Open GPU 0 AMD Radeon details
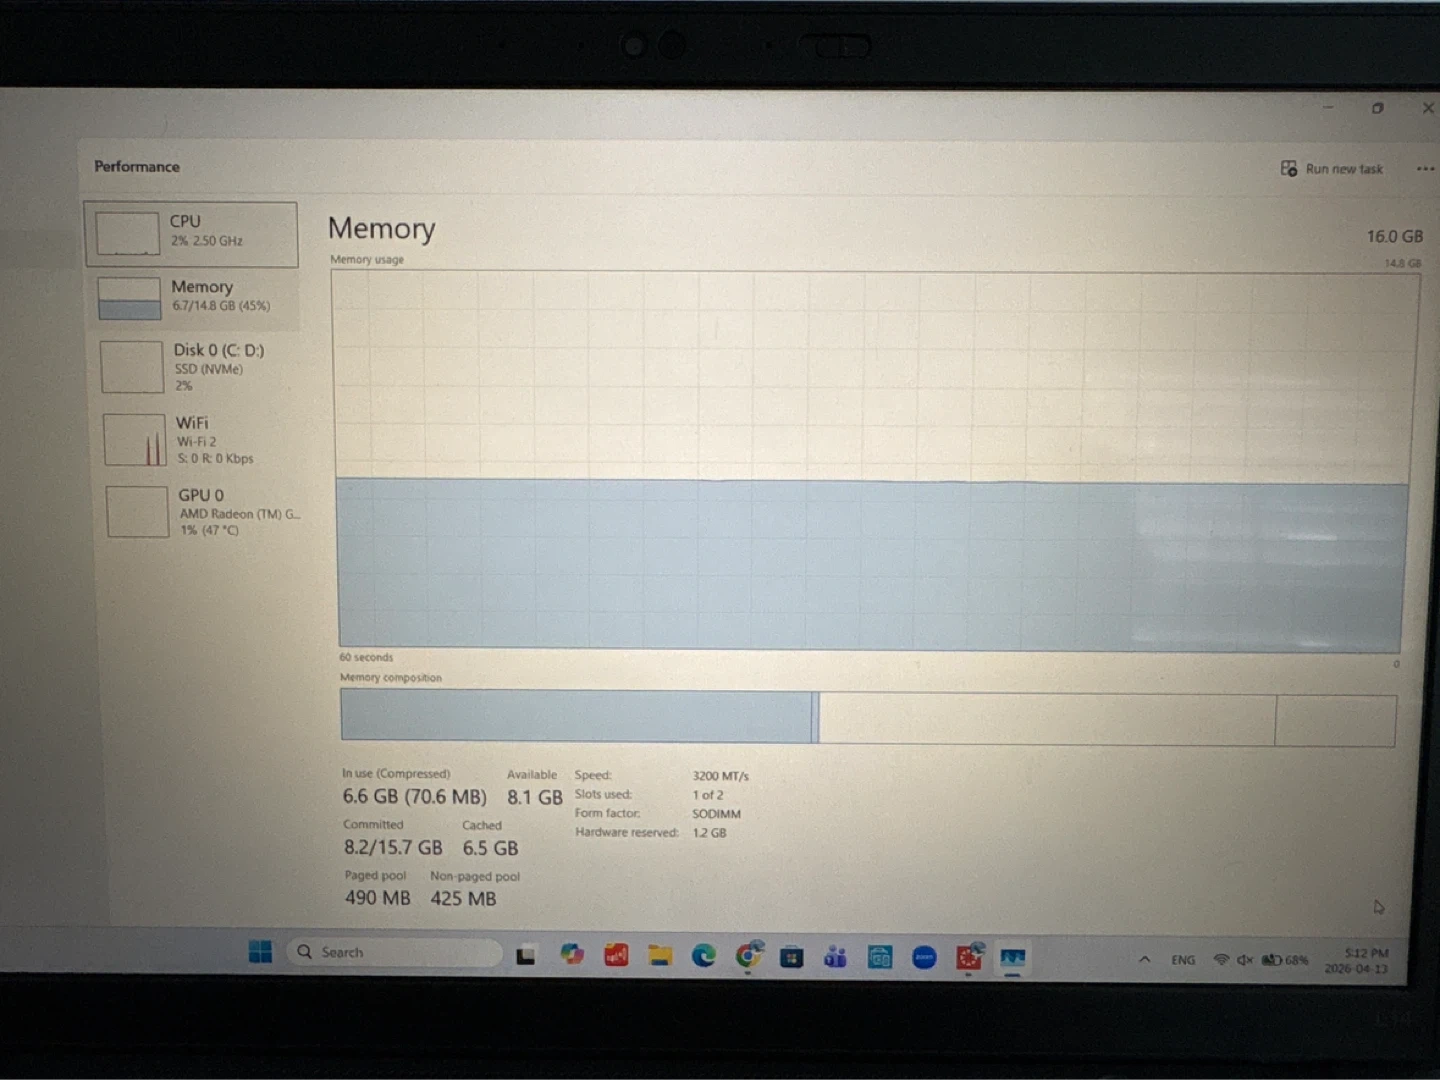Viewport: 1440px width, 1080px height. [201, 512]
